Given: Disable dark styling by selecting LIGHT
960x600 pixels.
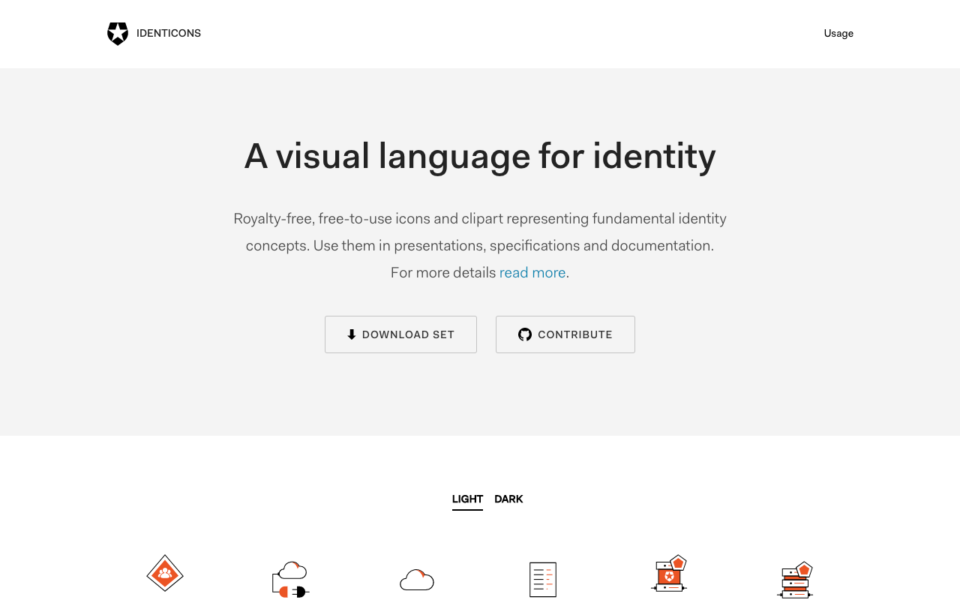Looking at the screenshot, I should click(x=467, y=499).
